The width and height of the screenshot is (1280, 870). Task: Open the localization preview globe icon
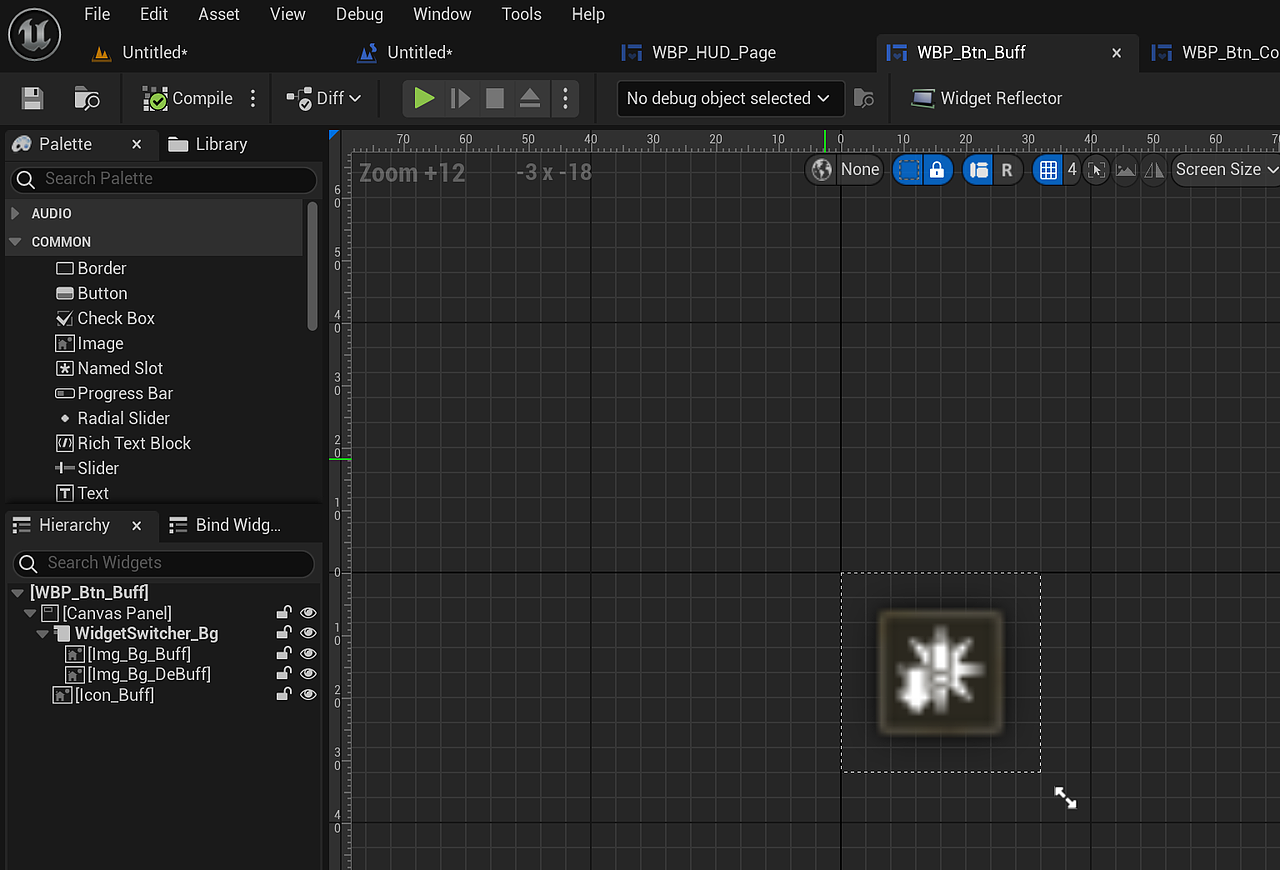coord(822,170)
